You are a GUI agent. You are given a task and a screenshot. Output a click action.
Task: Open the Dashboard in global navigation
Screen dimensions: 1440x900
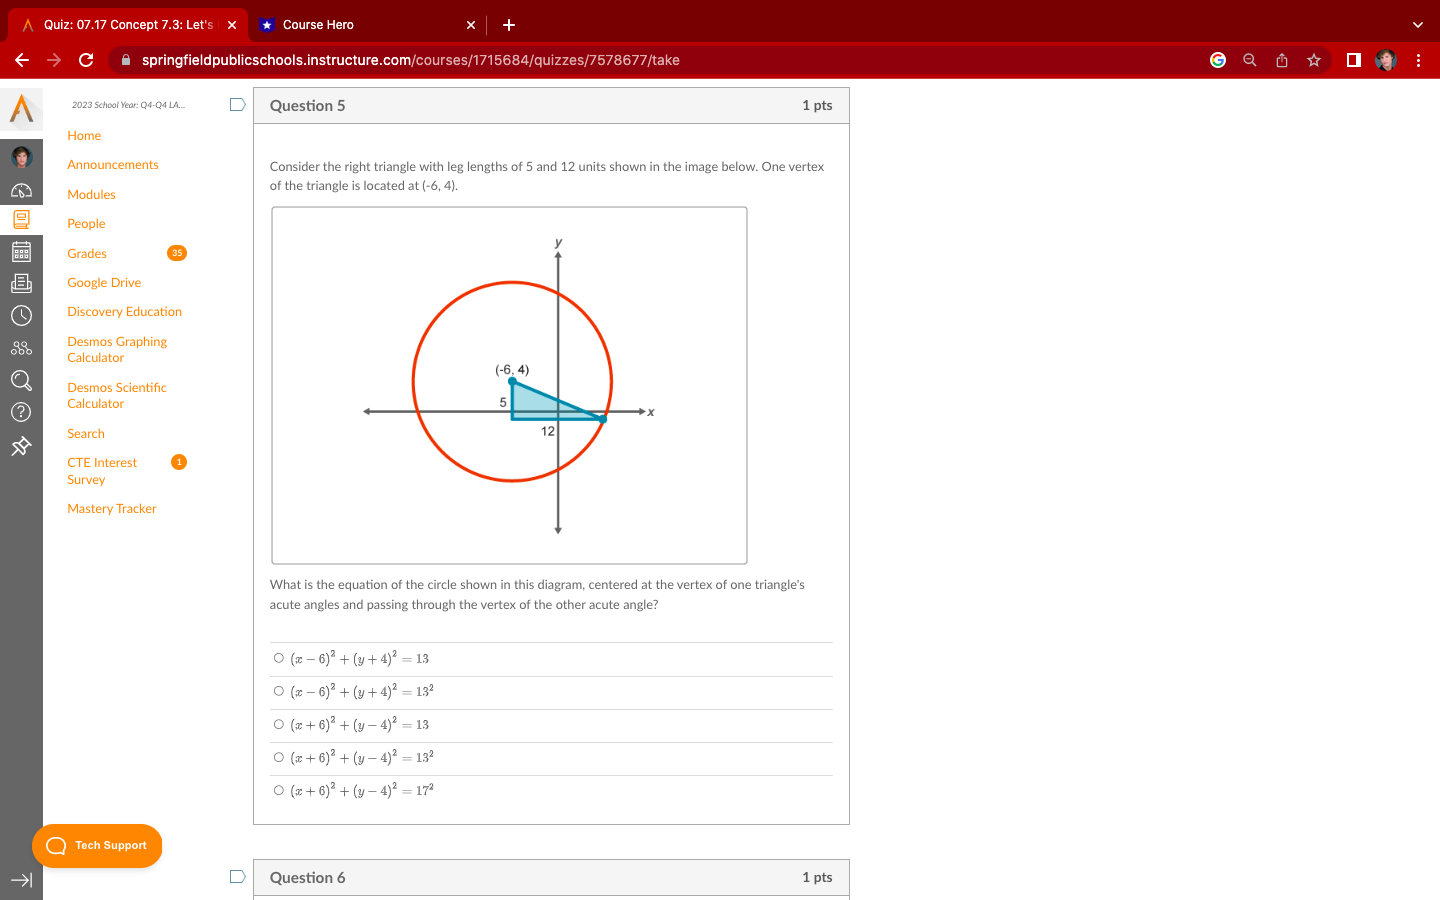[x=21, y=190]
